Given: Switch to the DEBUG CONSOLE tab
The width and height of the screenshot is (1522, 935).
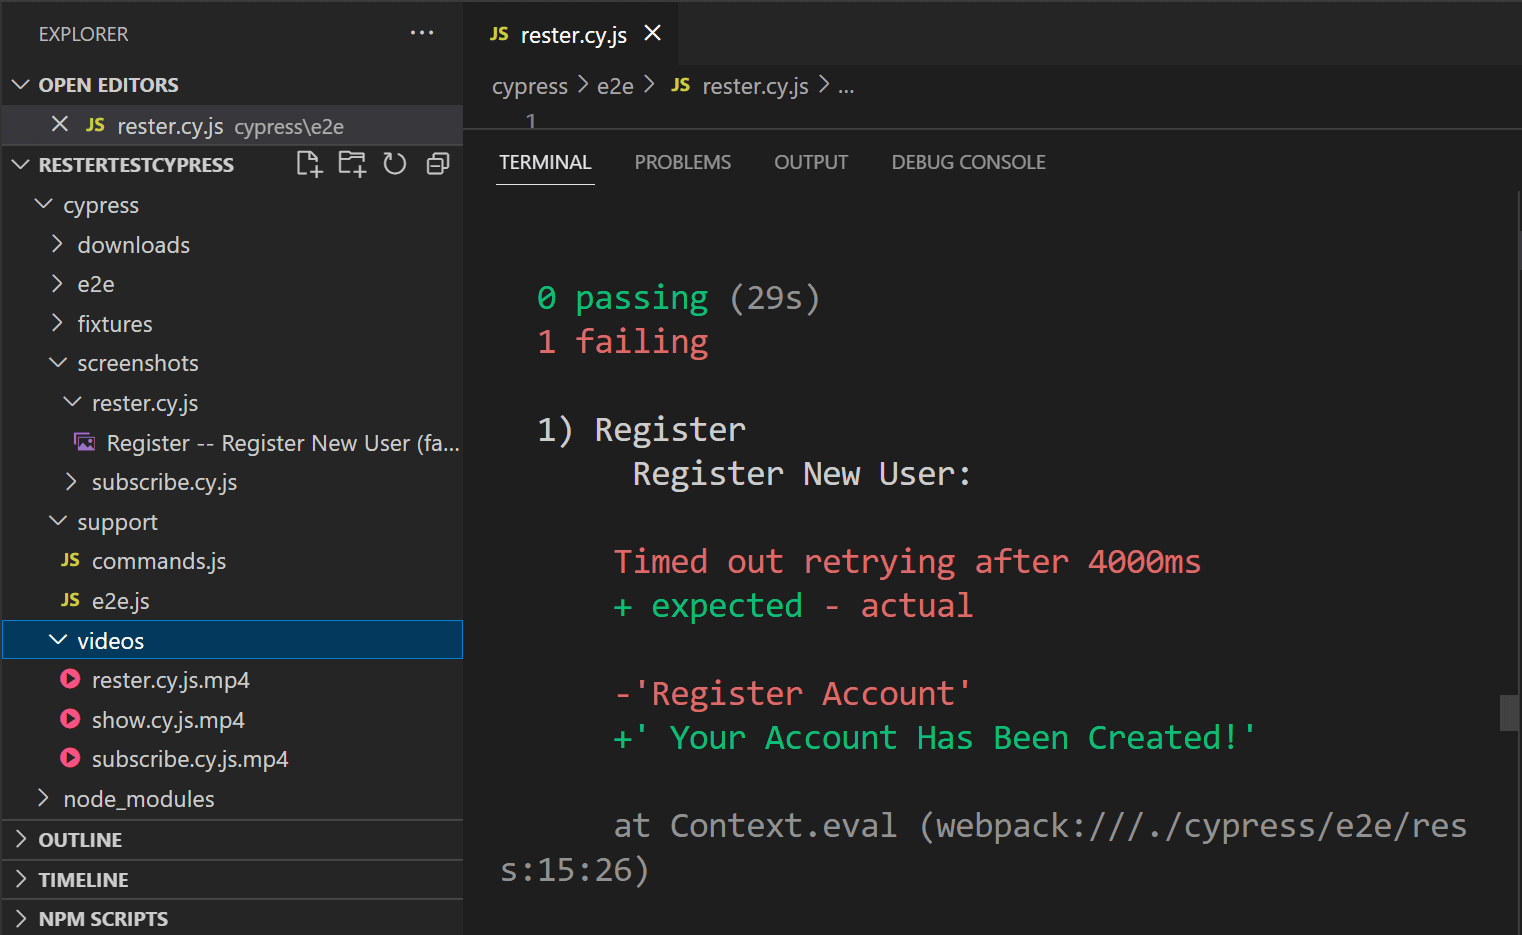Looking at the screenshot, I should (968, 162).
